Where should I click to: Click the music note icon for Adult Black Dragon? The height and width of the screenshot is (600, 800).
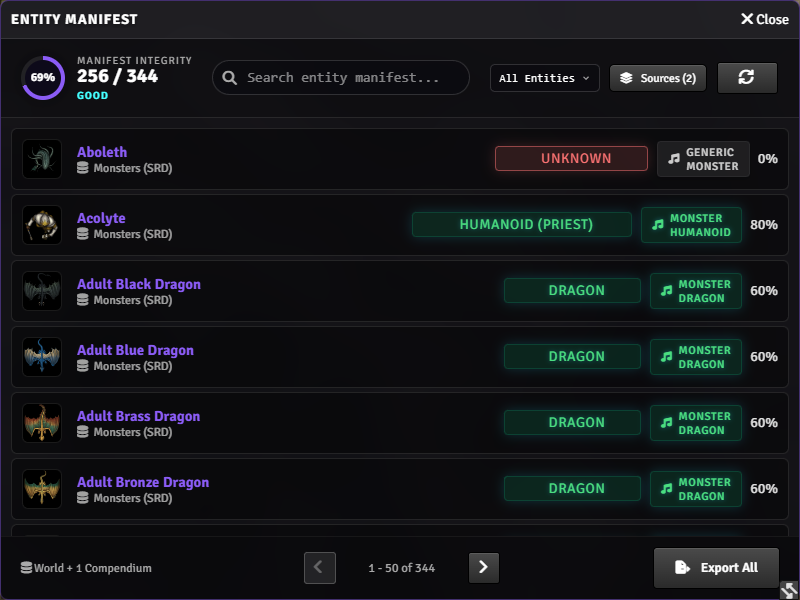click(x=666, y=291)
